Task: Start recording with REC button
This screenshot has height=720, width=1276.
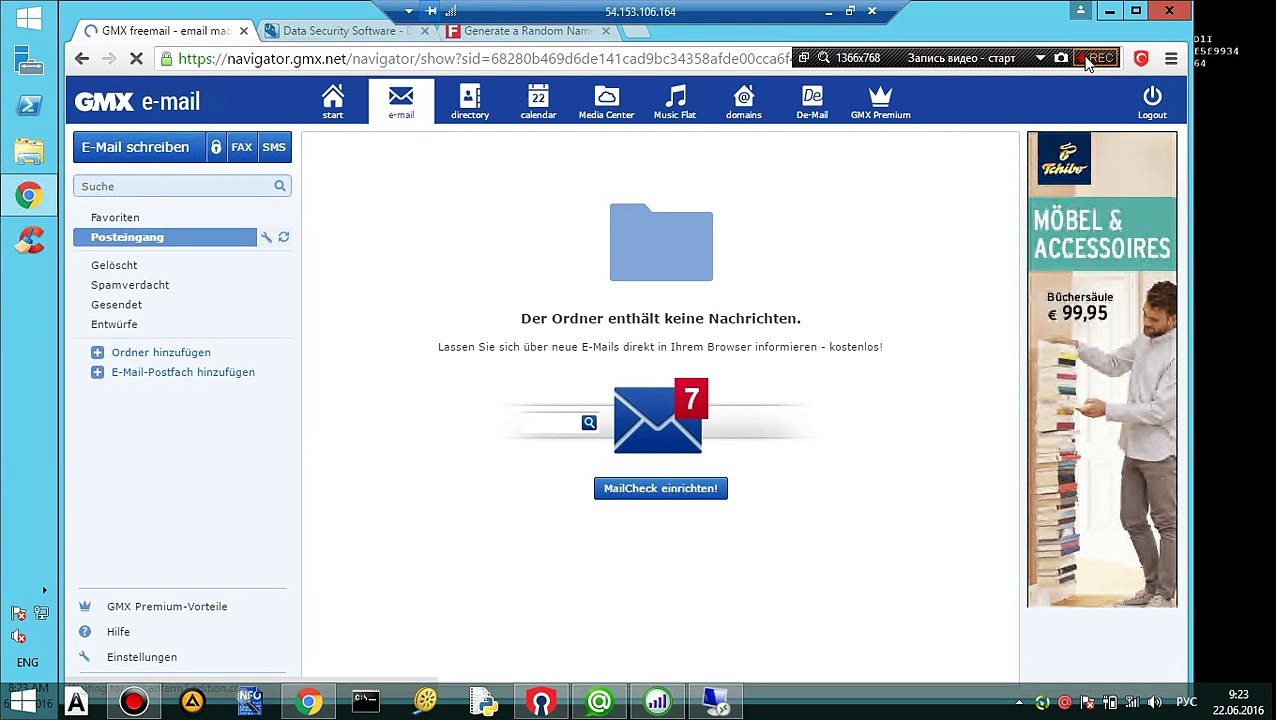Action: [1097, 58]
